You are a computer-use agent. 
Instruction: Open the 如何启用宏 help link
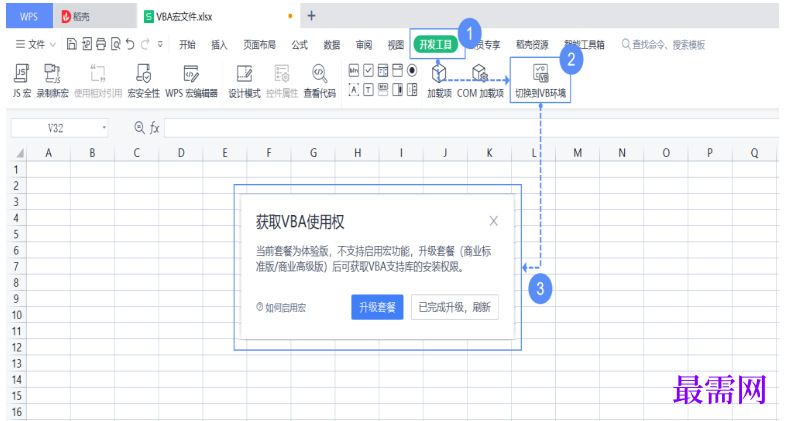pyautogui.click(x=281, y=308)
